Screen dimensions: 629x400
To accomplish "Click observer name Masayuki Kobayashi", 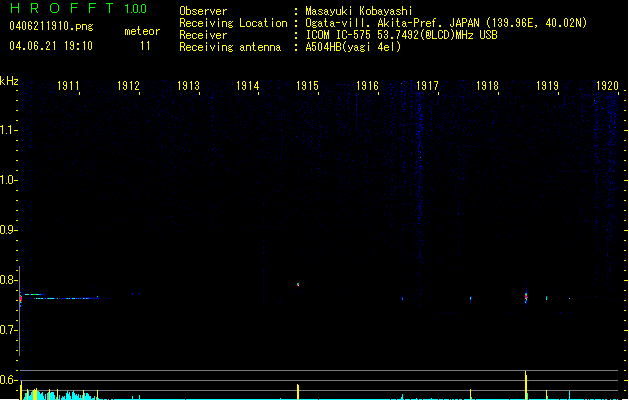I will click(x=359, y=11).
